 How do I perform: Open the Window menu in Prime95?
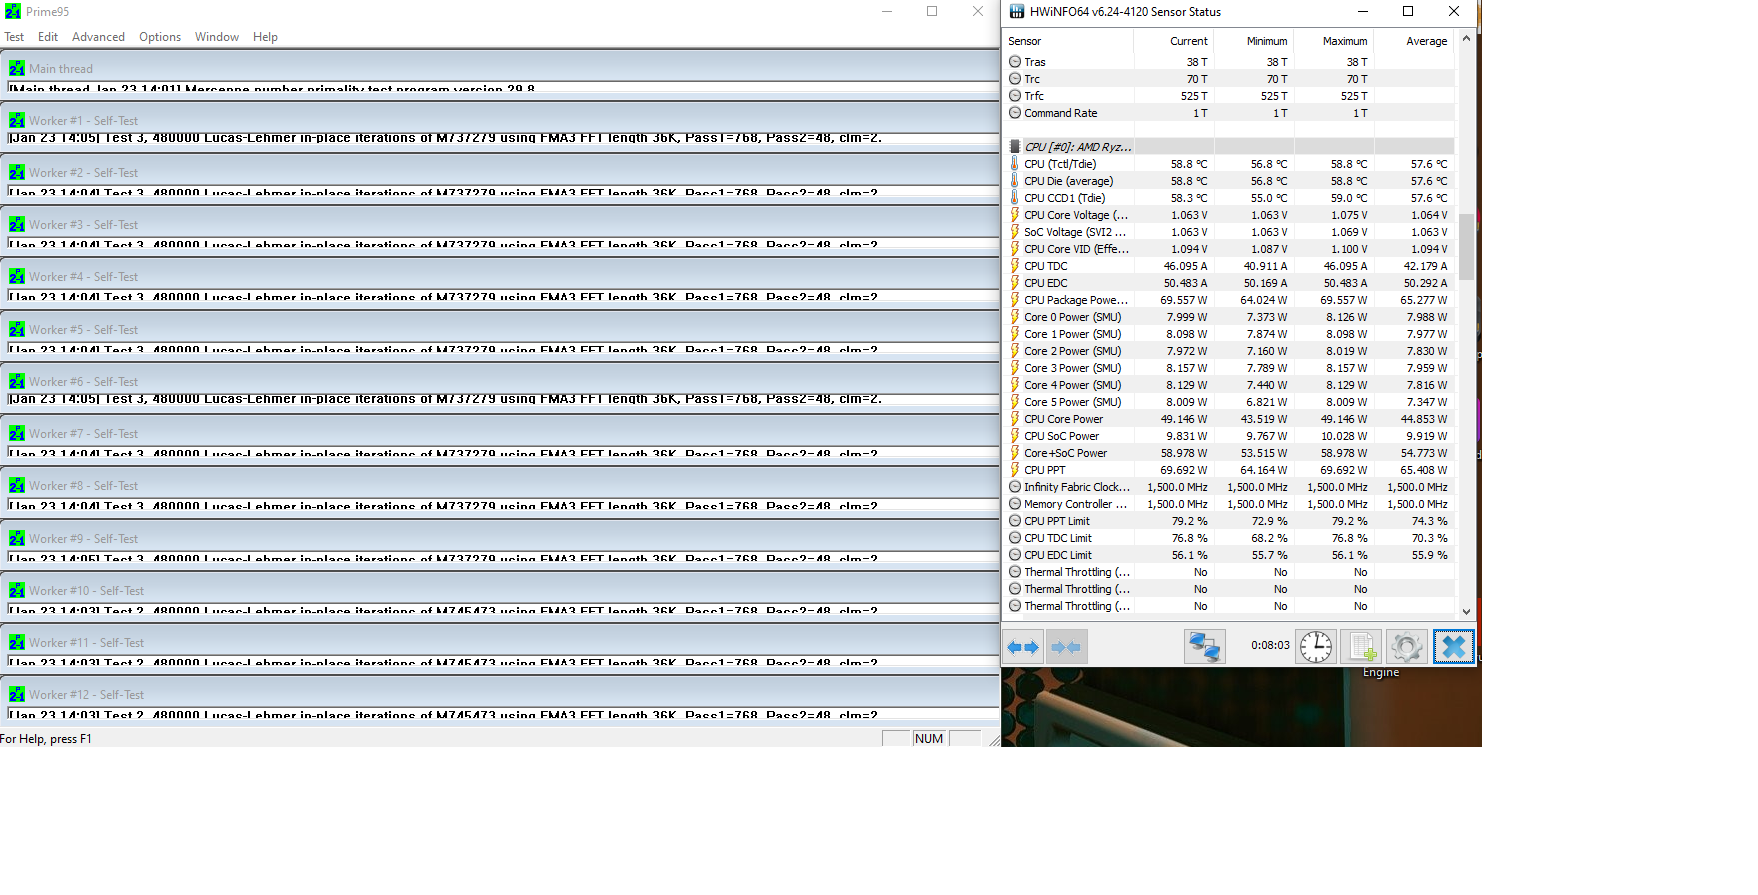click(x=217, y=37)
